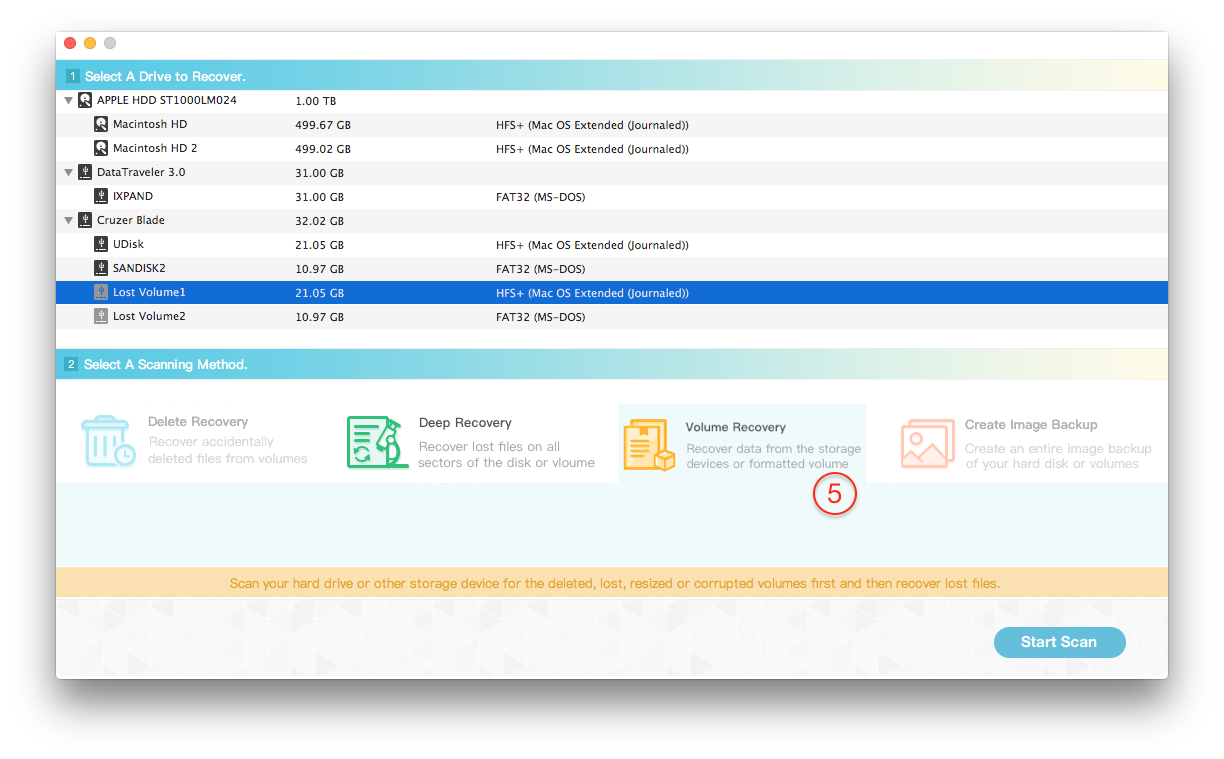Choose the Delete Recovery scanning method

coord(195,442)
